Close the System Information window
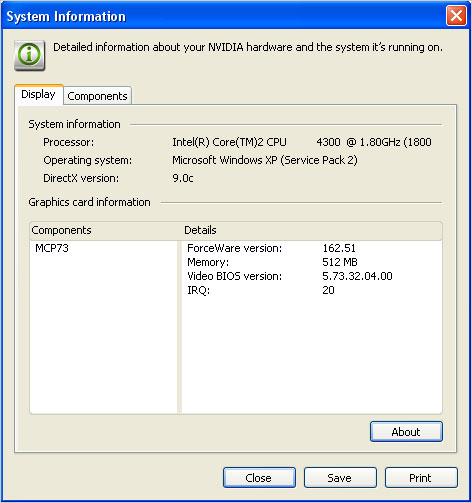 point(456,16)
